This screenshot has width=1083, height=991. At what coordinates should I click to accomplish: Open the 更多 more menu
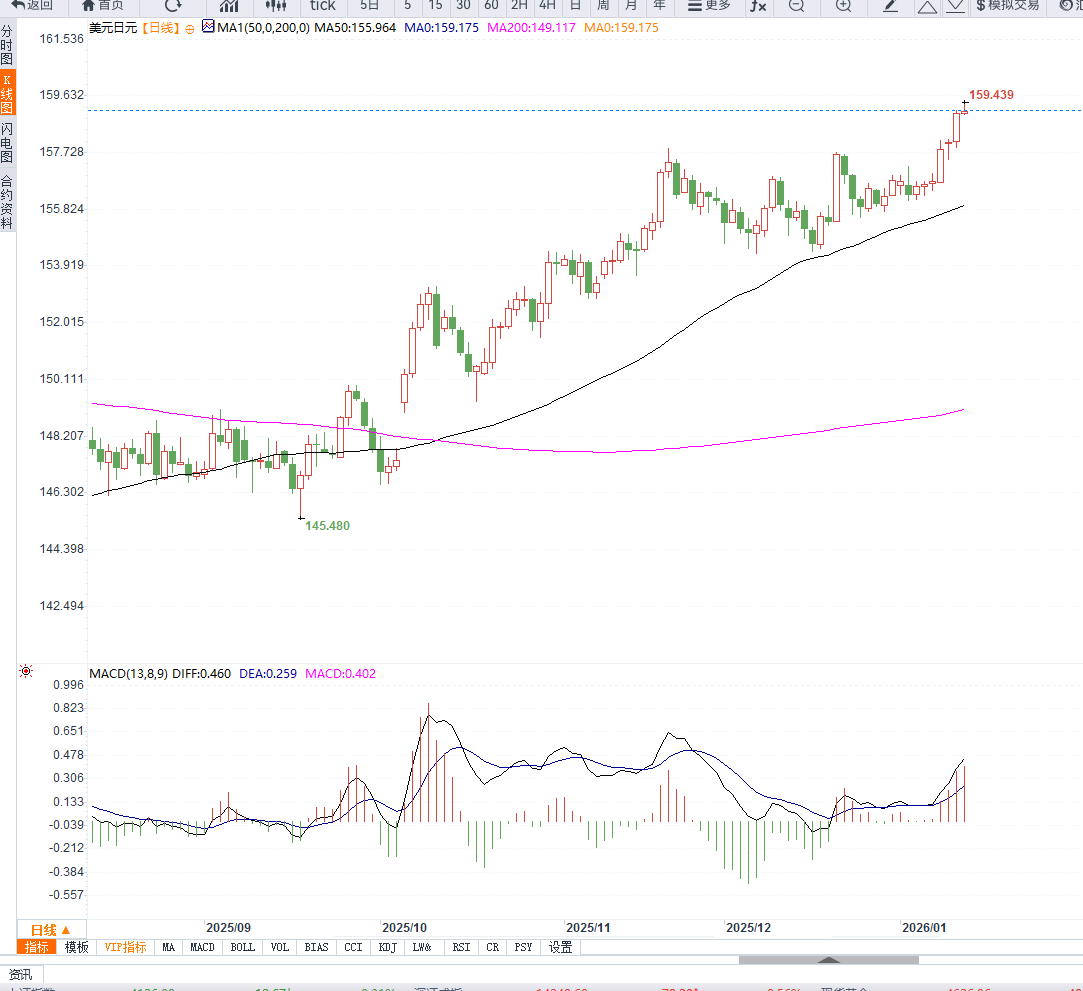[x=709, y=6]
